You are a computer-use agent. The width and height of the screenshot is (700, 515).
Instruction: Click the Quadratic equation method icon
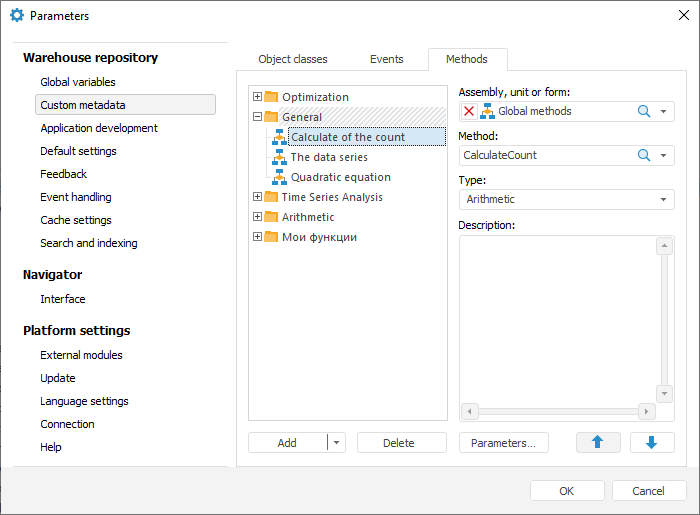280,177
